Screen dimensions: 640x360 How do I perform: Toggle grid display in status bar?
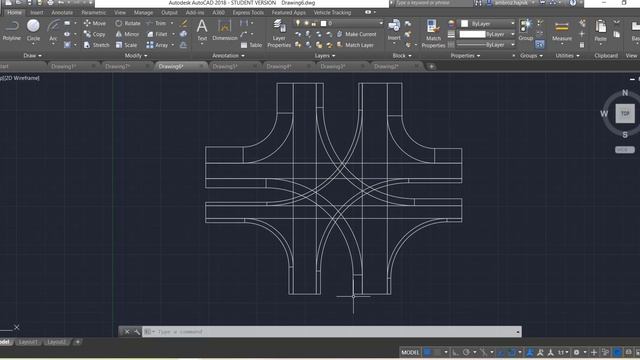coord(427,352)
